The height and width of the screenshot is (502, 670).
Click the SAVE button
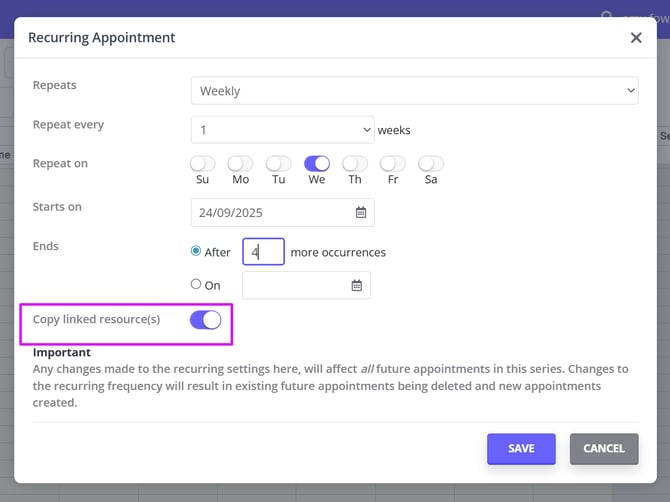click(521, 449)
